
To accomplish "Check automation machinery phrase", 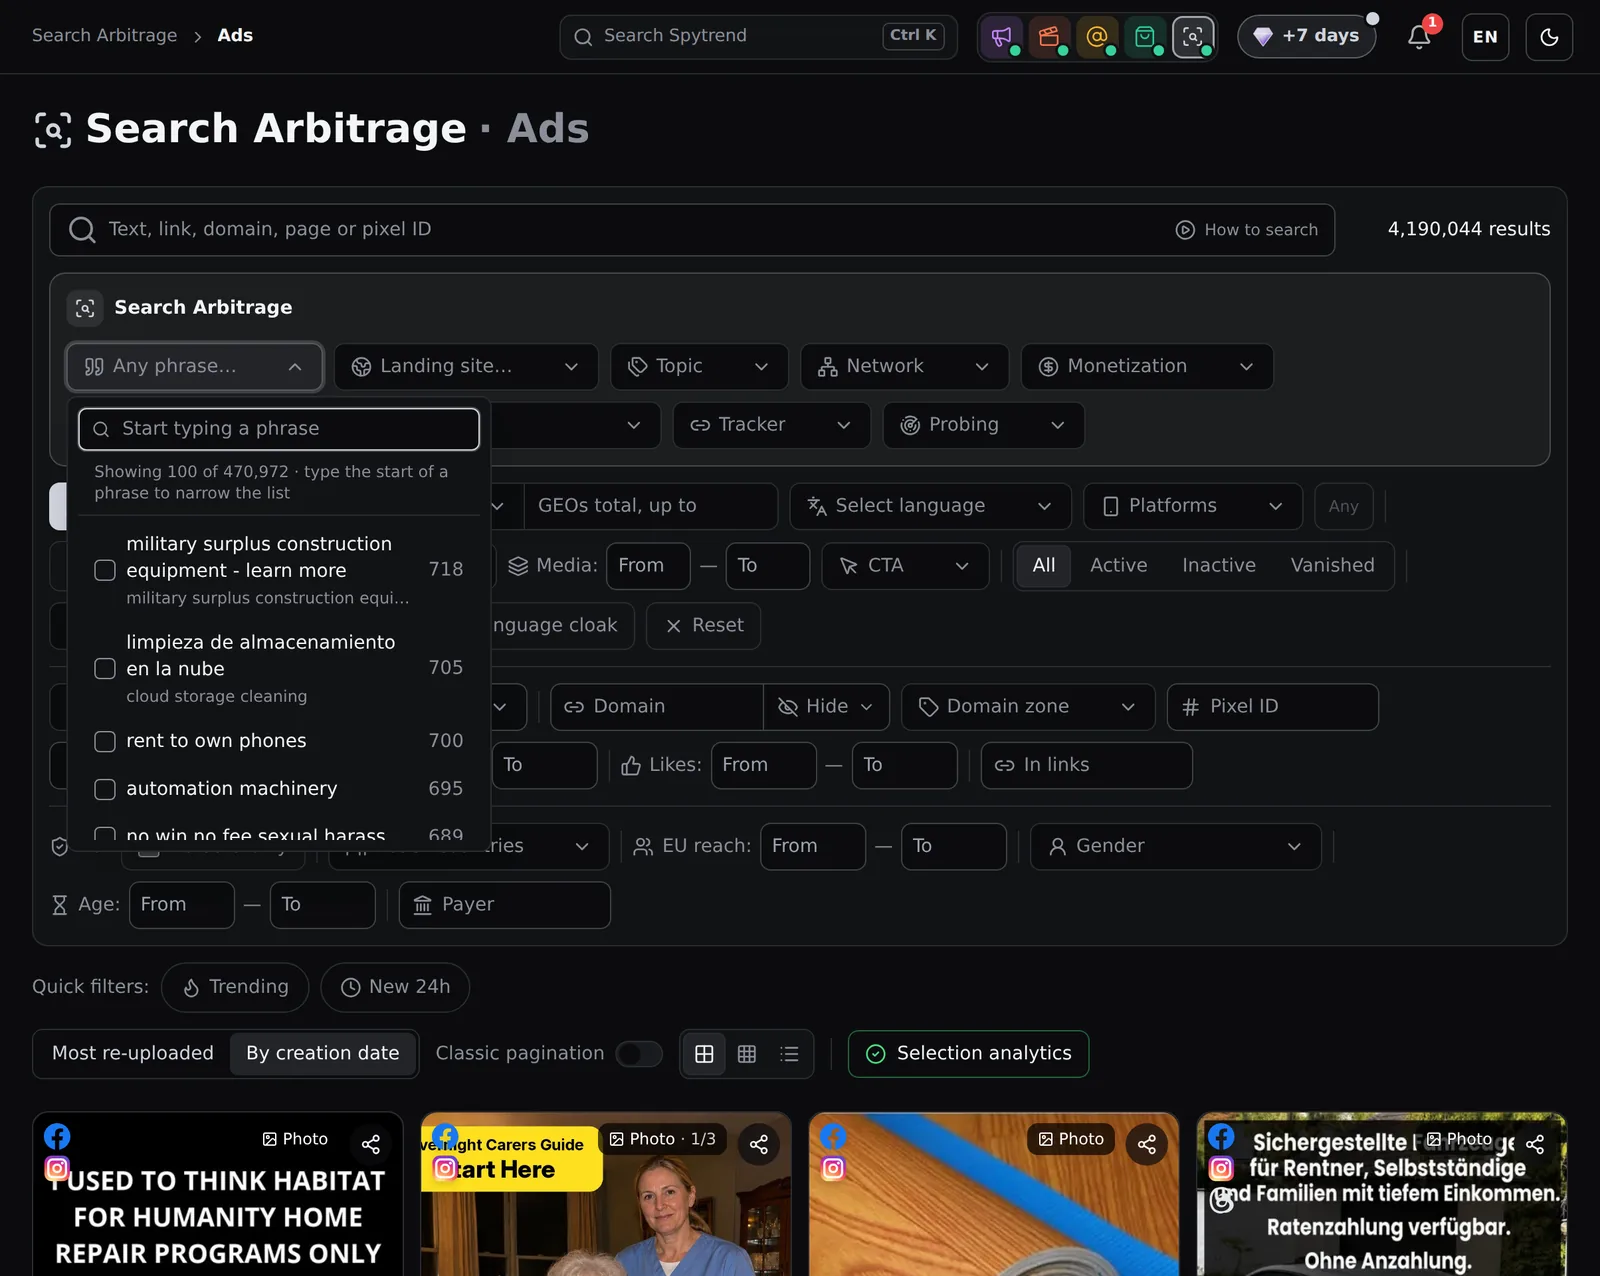I will click(x=105, y=789).
